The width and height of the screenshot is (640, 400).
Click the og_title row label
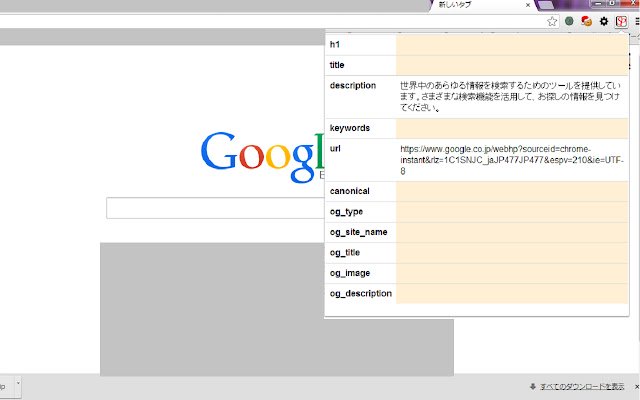(345, 253)
